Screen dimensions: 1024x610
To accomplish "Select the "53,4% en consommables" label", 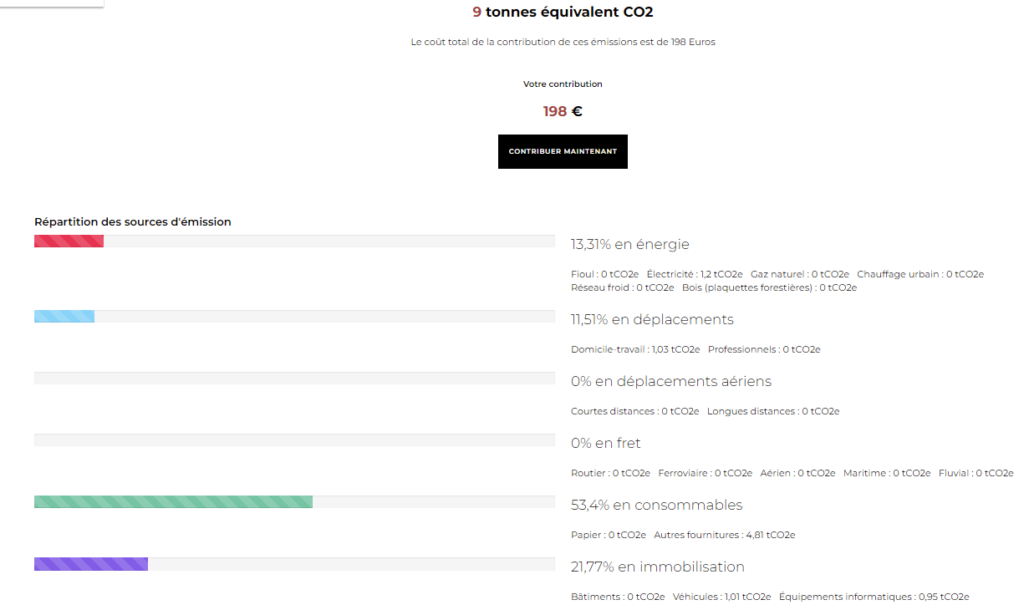I will 656,505.
